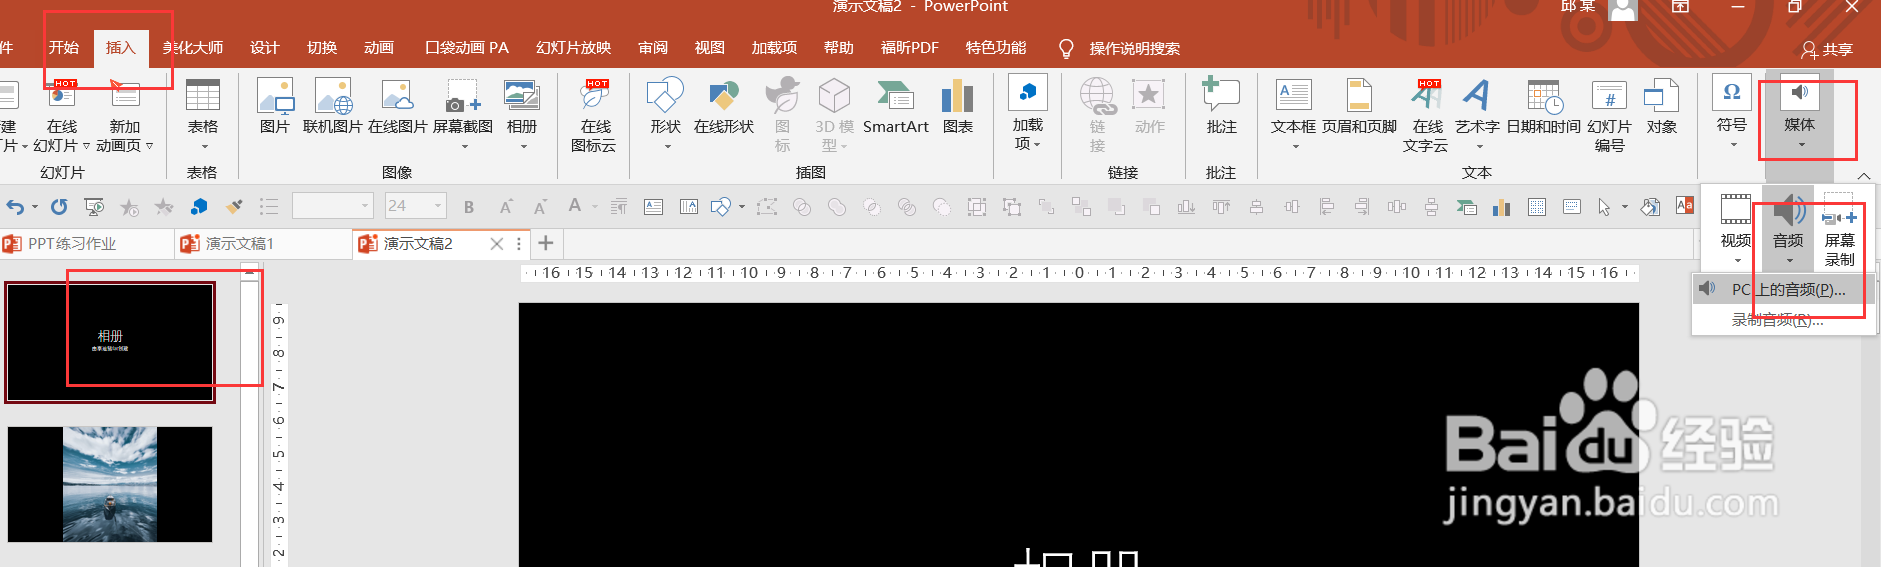Insert a SmartArt graphic
Image resolution: width=1881 pixels, height=567 pixels.
coord(896,106)
